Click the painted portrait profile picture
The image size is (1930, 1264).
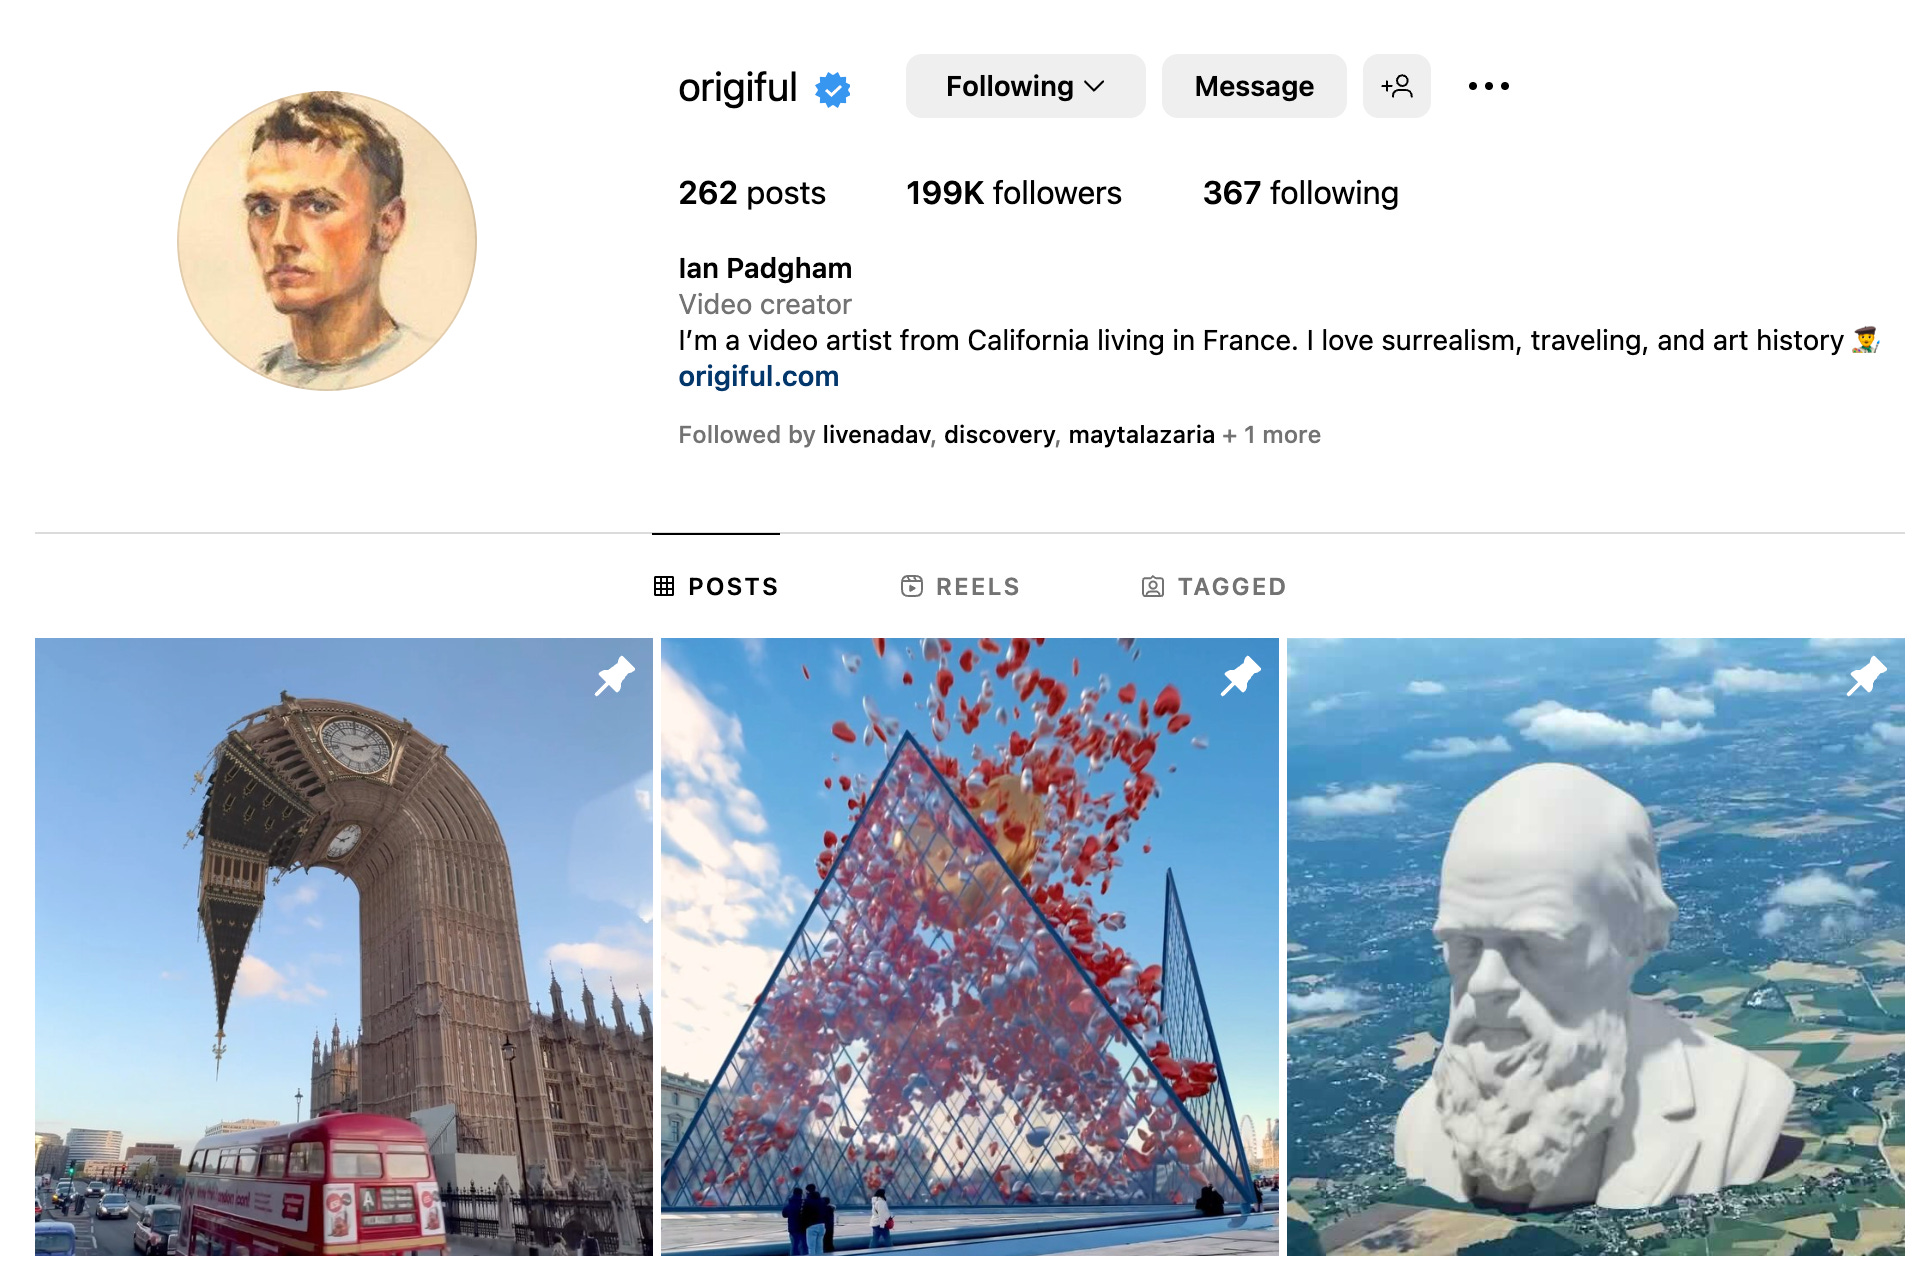click(x=327, y=241)
